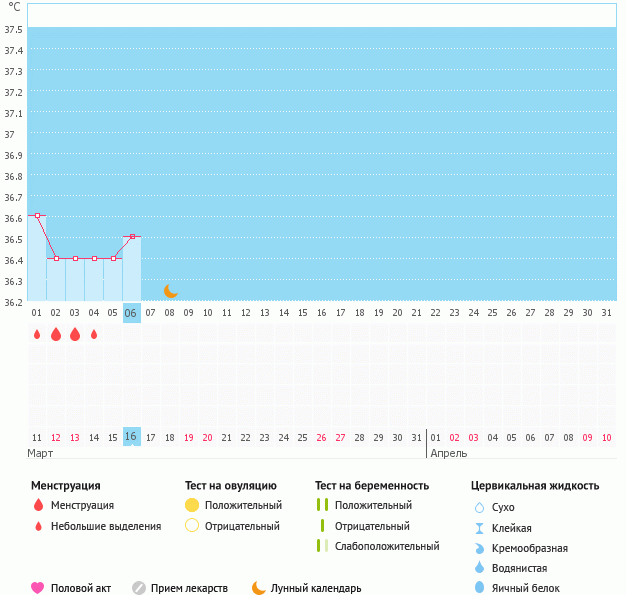Click the menstruation drop under day 02
Screen dimensions: 626x595
pyautogui.click(x=56, y=334)
